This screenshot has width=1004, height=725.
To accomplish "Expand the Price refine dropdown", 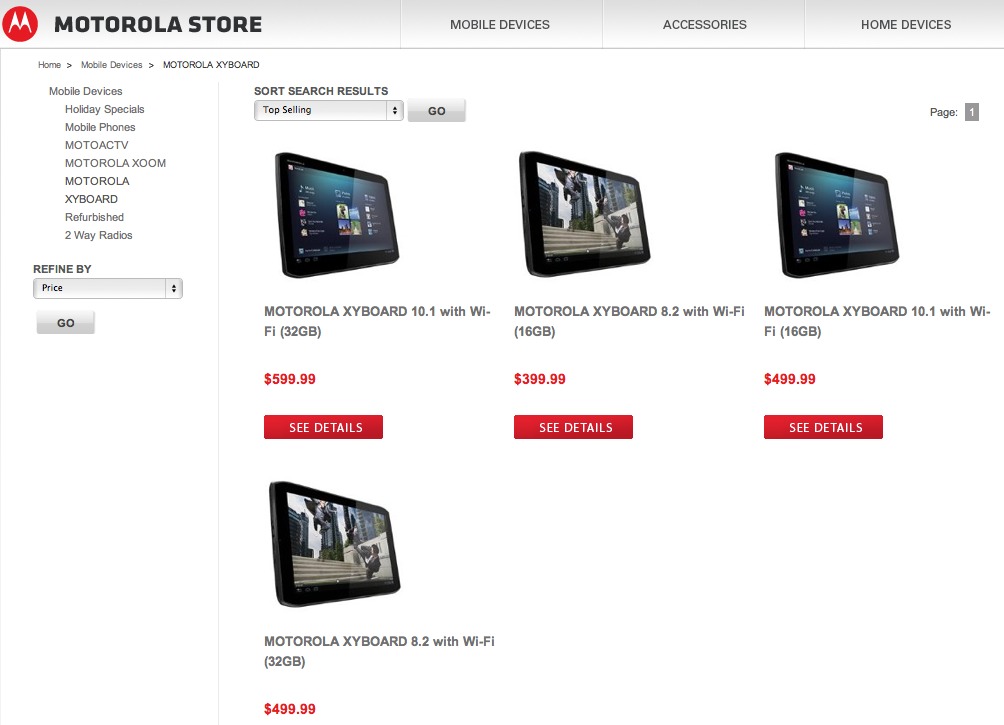I will (x=108, y=288).
